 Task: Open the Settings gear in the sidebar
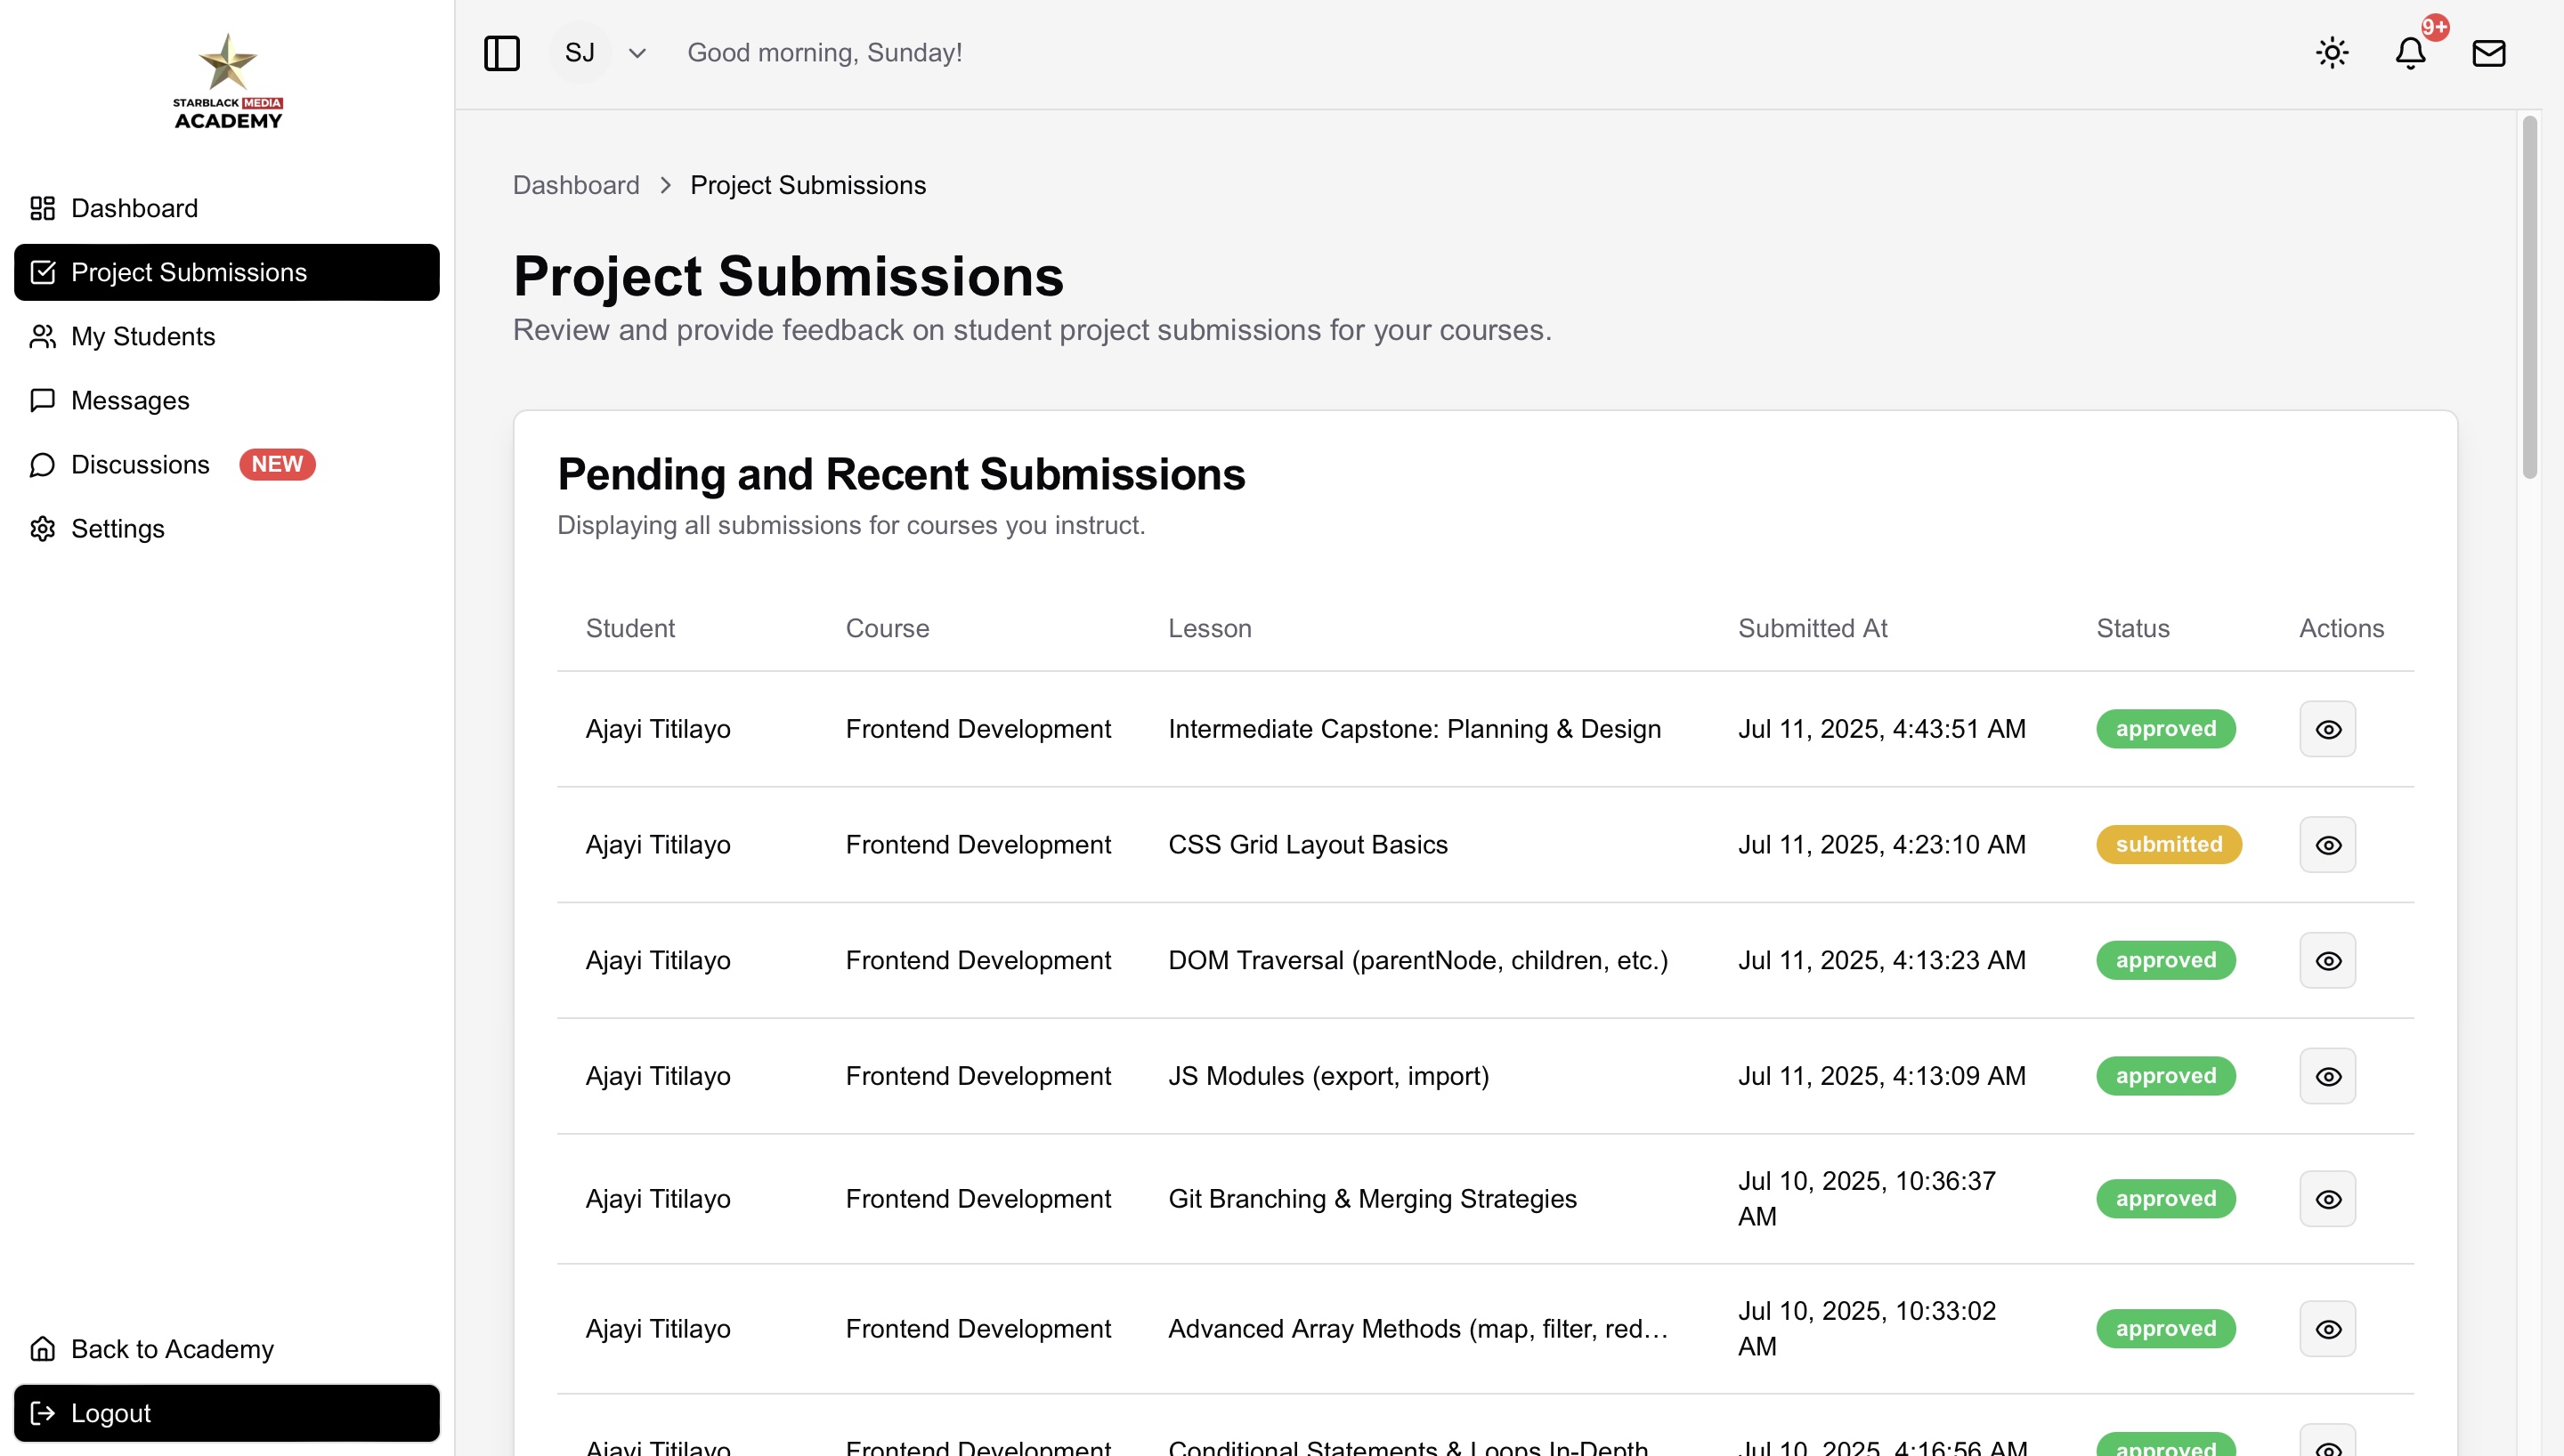click(x=42, y=528)
